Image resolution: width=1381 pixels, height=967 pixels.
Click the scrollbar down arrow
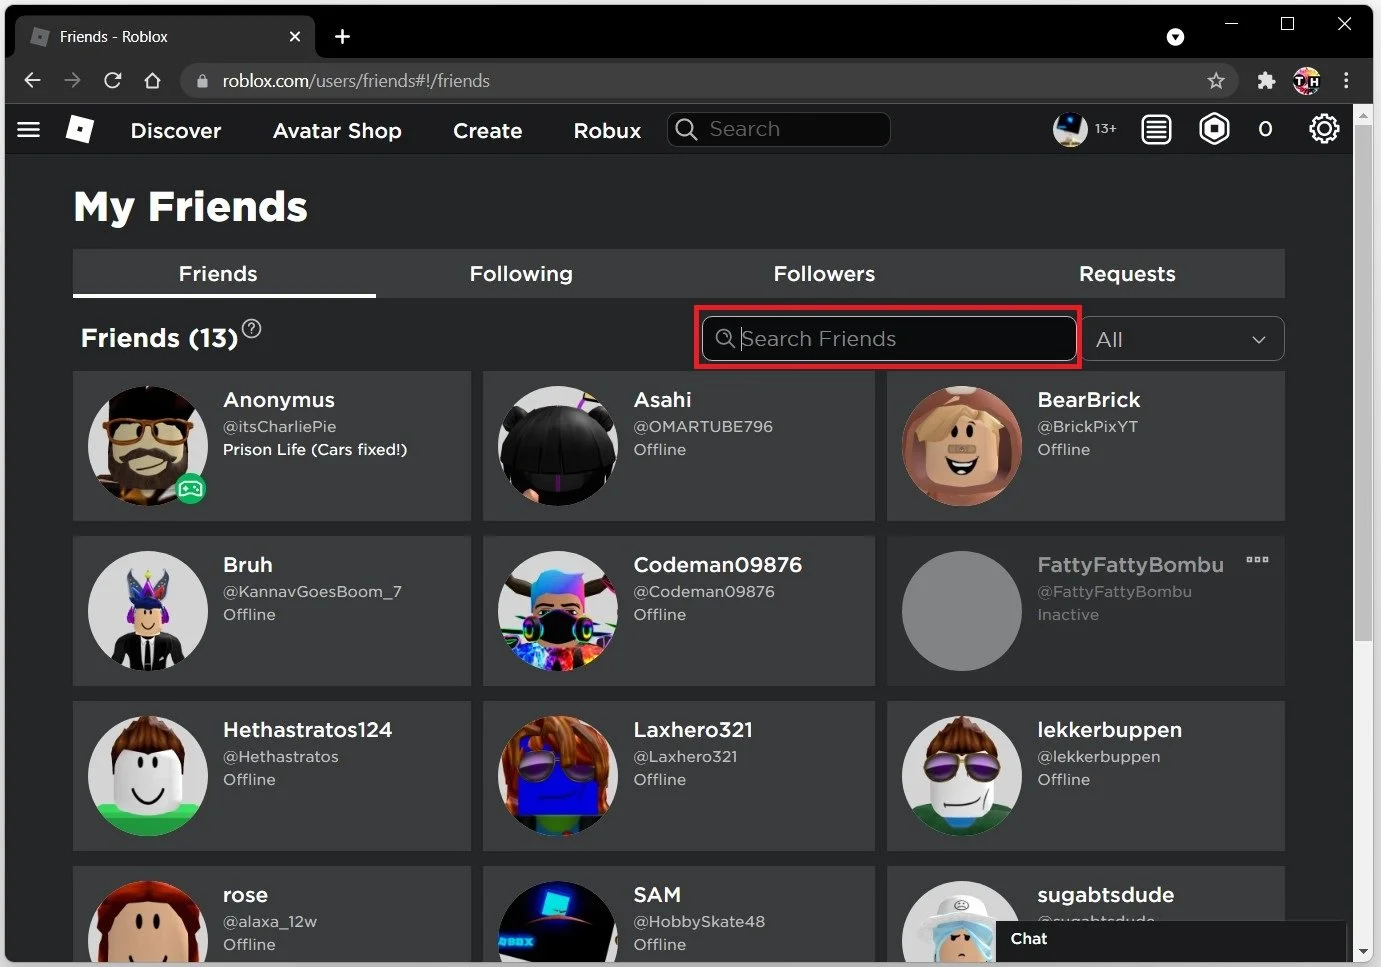tap(1363, 952)
